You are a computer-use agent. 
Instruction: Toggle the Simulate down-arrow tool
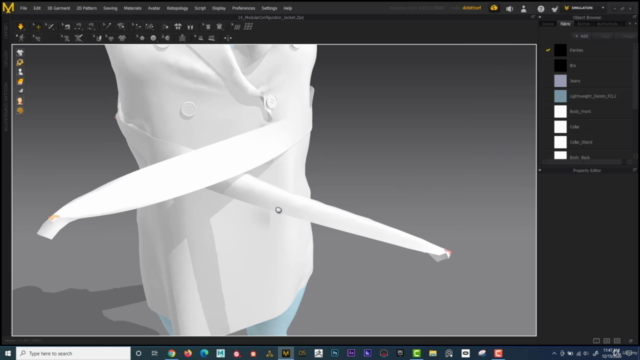(20, 27)
